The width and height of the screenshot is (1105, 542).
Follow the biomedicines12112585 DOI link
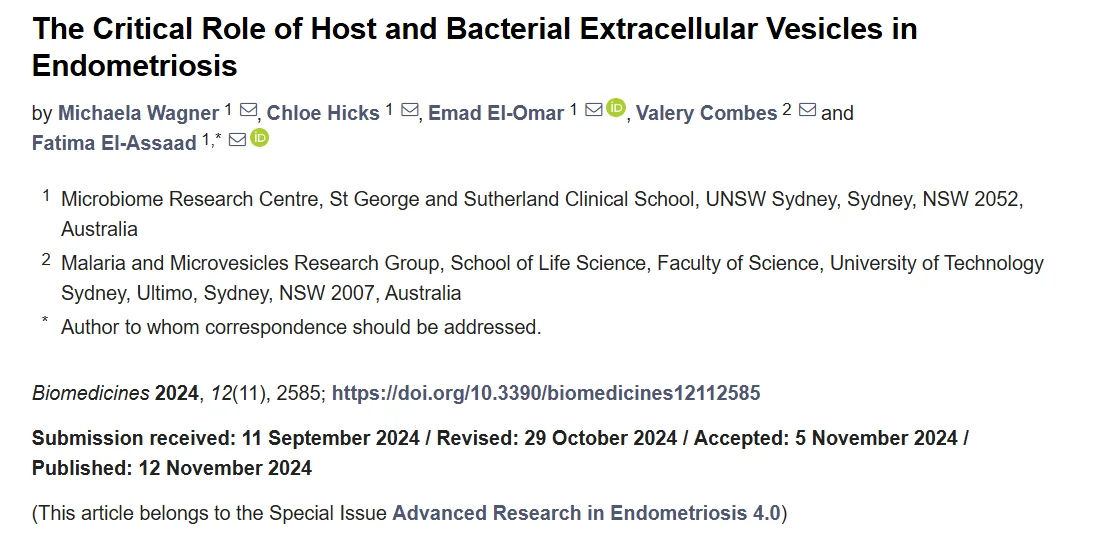546,393
